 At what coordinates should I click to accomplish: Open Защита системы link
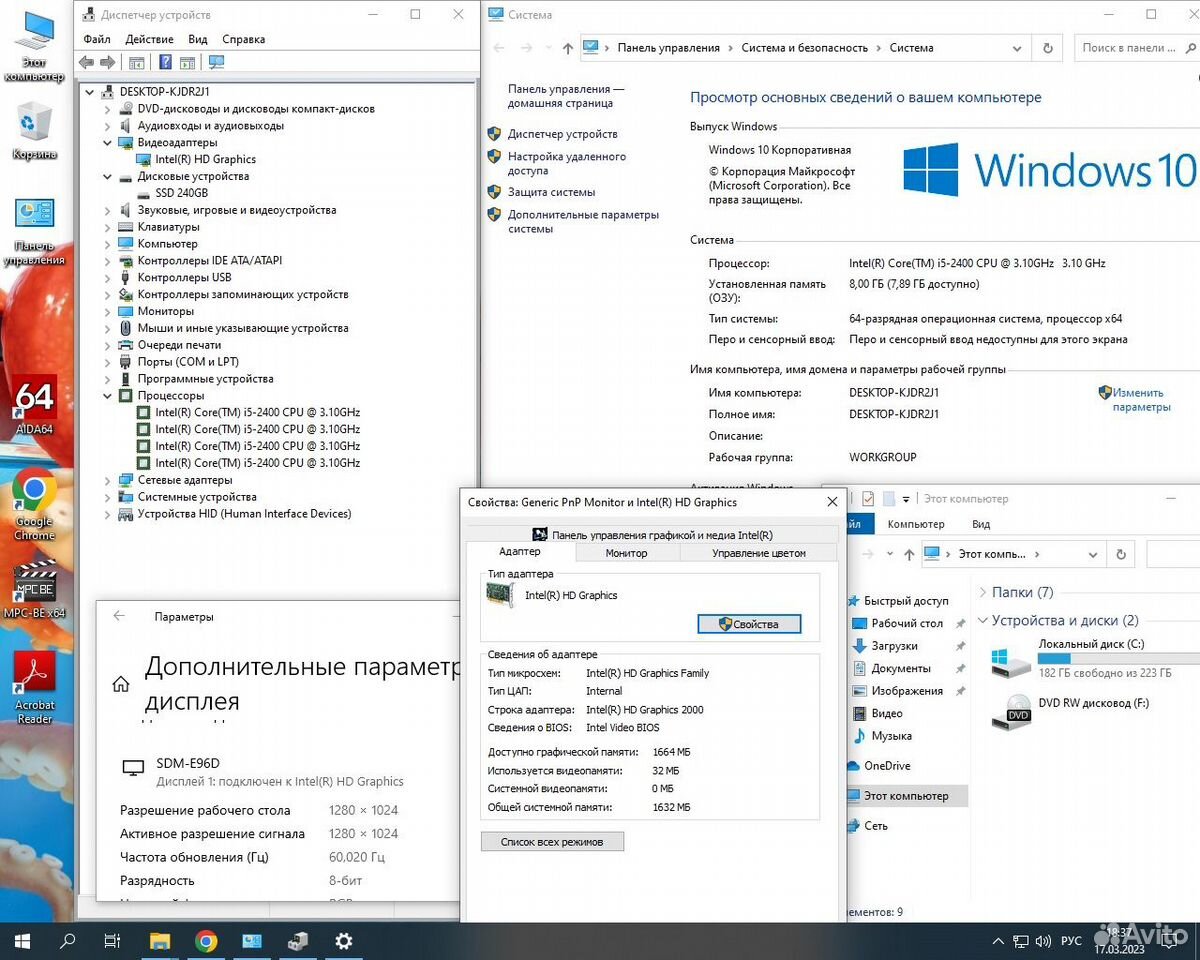tap(551, 192)
